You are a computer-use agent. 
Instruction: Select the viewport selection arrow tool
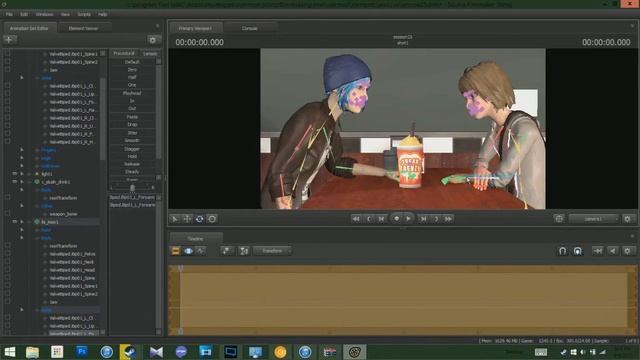[x=175, y=219]
